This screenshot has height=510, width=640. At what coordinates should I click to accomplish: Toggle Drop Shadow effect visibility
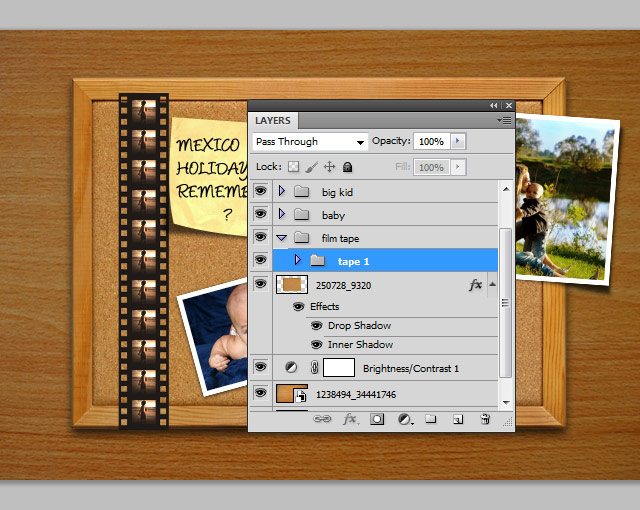pyautogui.click(x=316, y=326)
